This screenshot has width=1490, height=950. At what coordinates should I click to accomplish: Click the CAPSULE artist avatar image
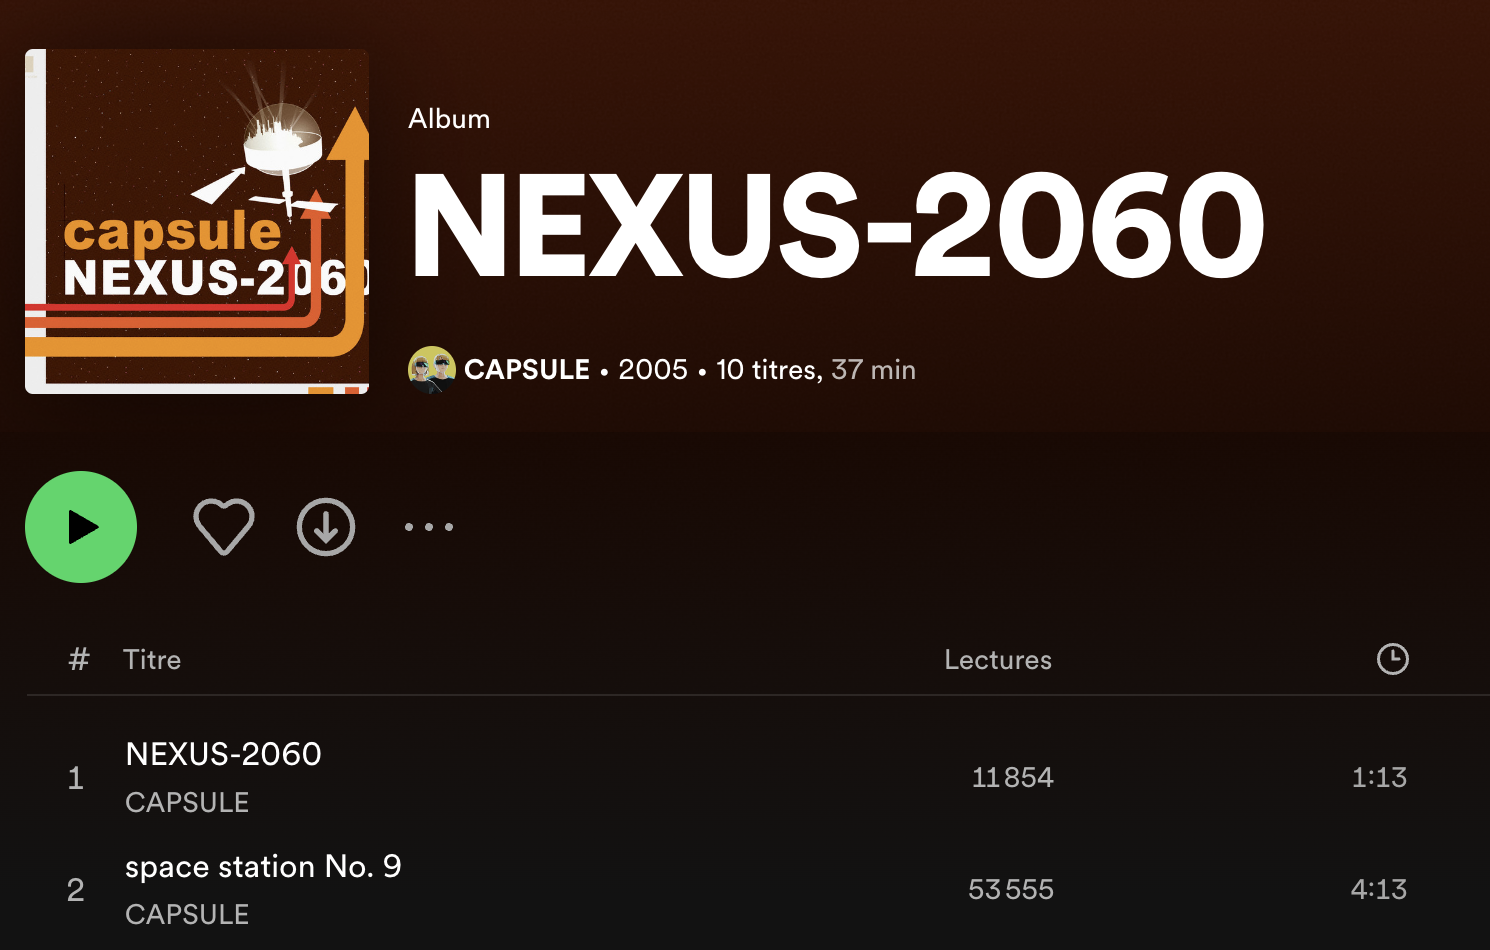coord(432,370)
